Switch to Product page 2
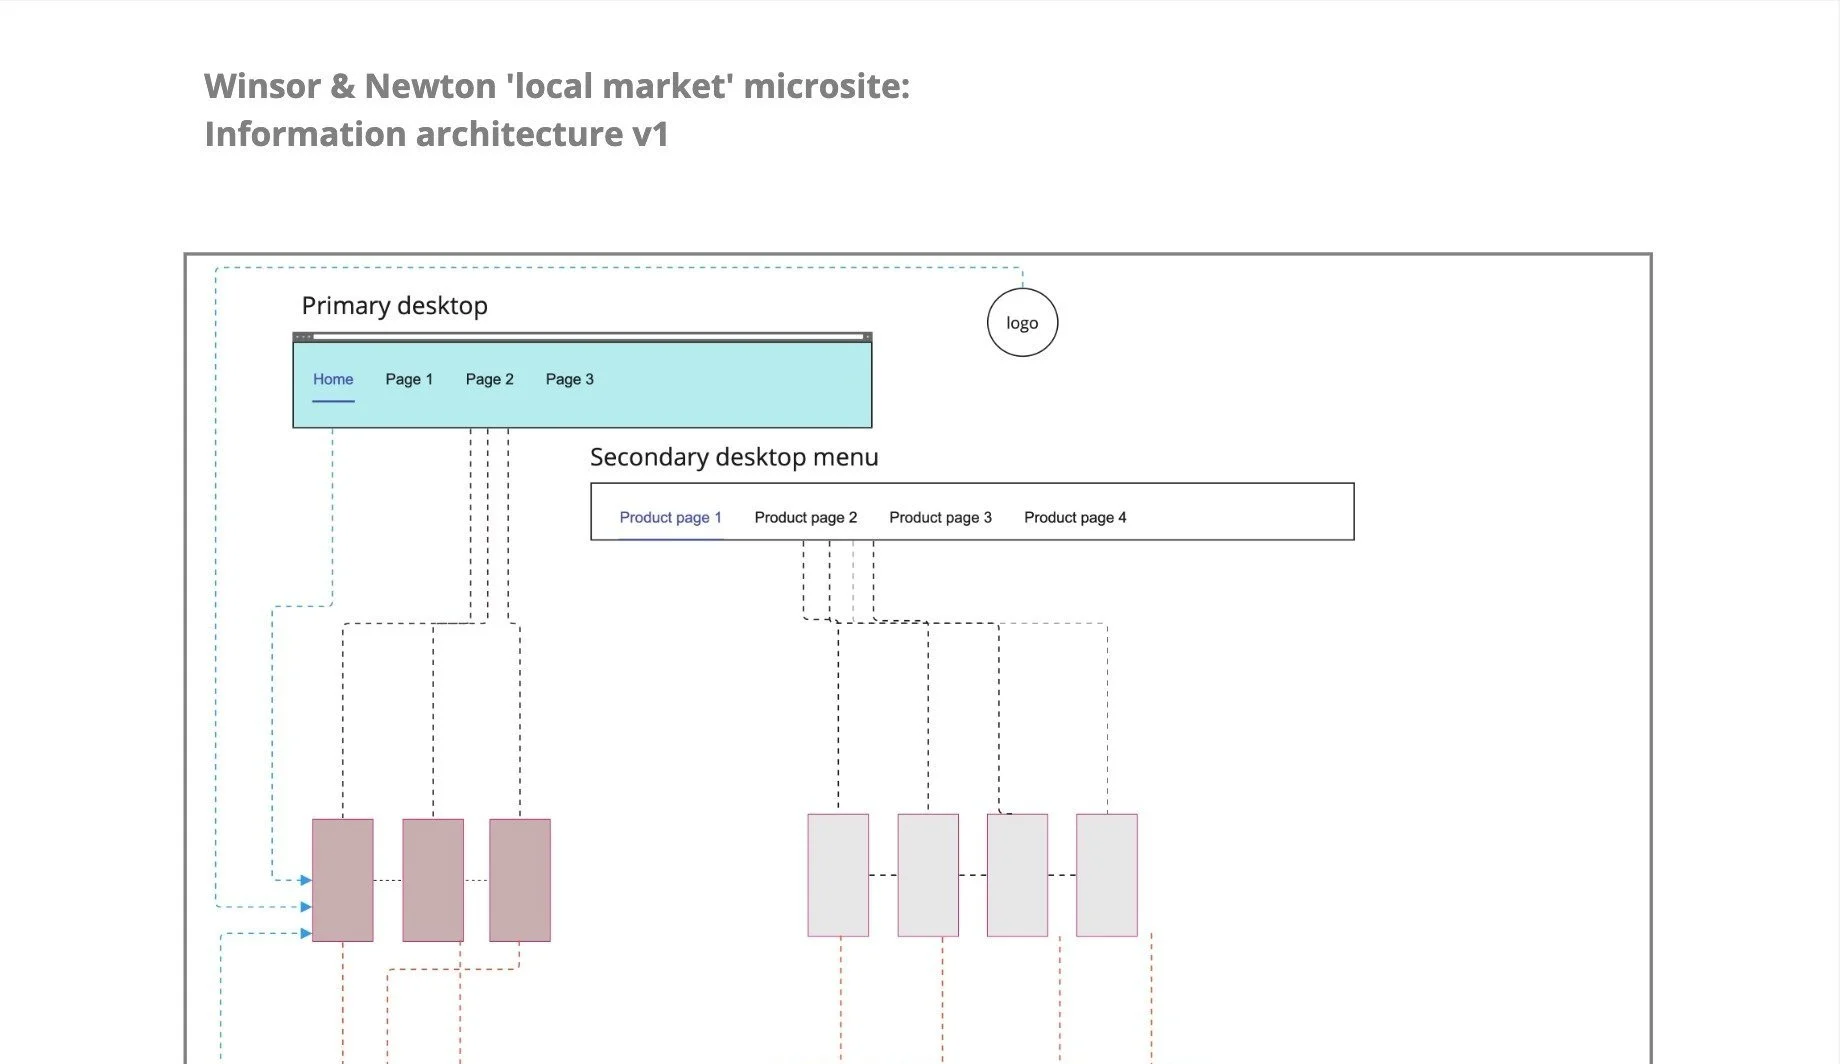 pyautogui.click(x=805, y=517)
